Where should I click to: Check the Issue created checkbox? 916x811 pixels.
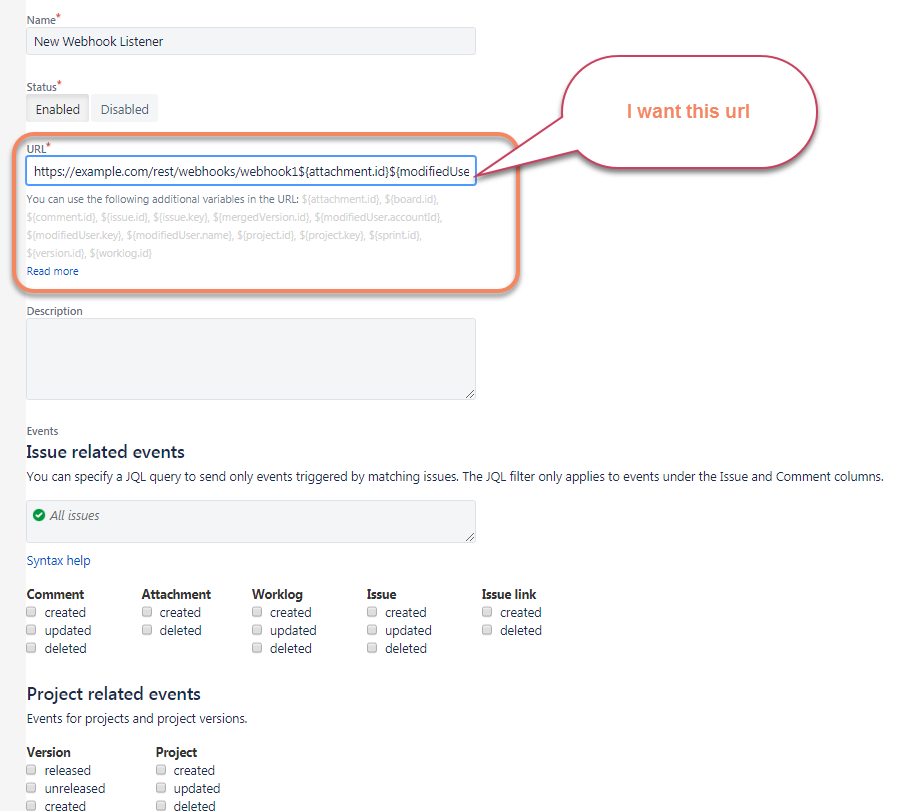(x=371, y=612)
